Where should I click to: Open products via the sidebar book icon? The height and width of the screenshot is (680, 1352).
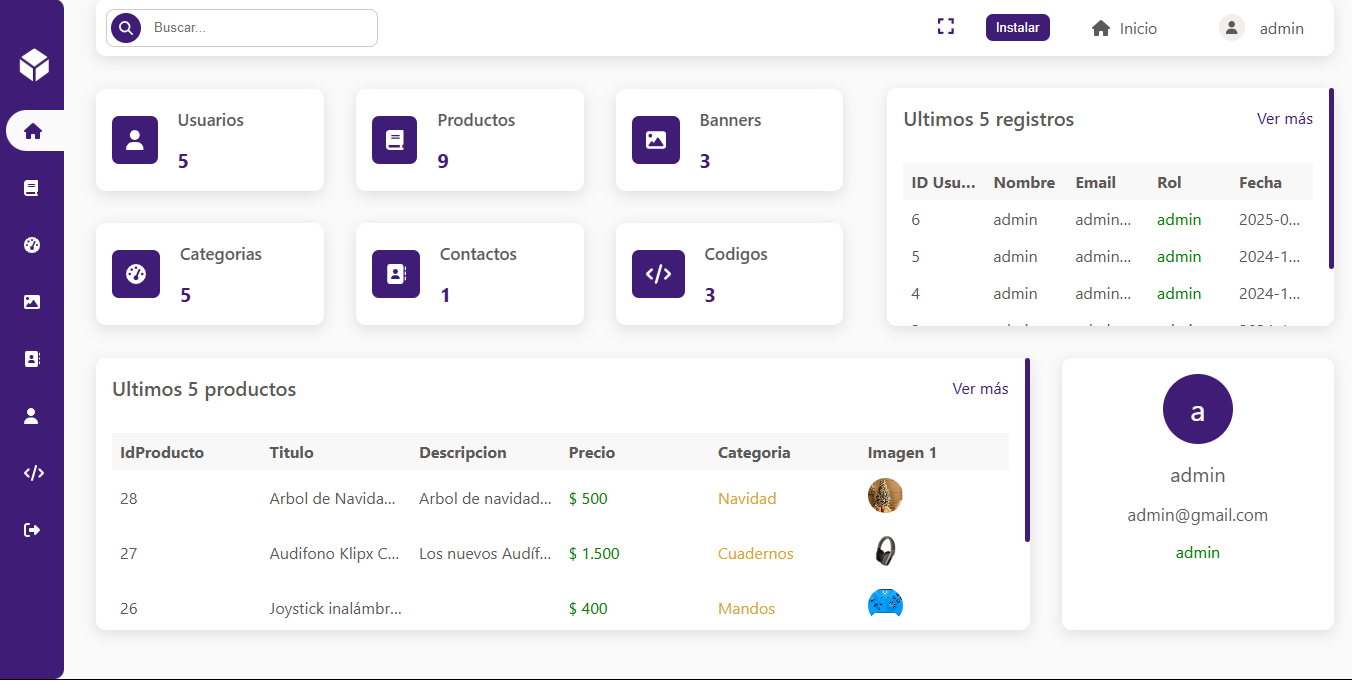coord(32,188)
